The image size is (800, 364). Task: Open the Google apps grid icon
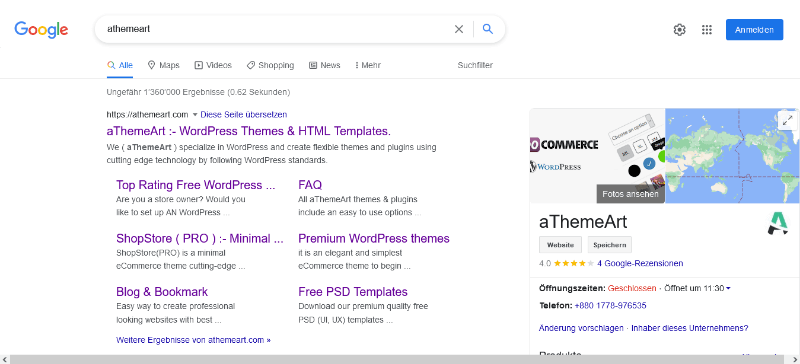point(707,30)
